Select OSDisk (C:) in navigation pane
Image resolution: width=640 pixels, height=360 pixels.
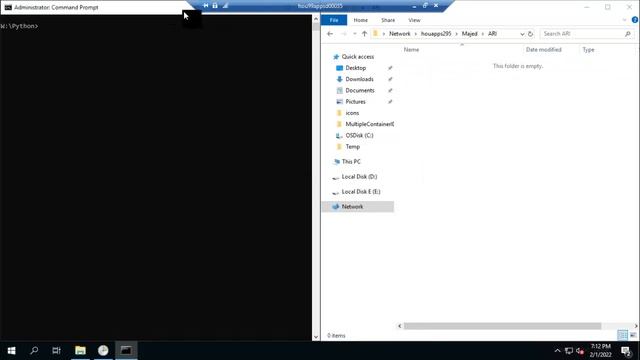(x=359, y=136)
